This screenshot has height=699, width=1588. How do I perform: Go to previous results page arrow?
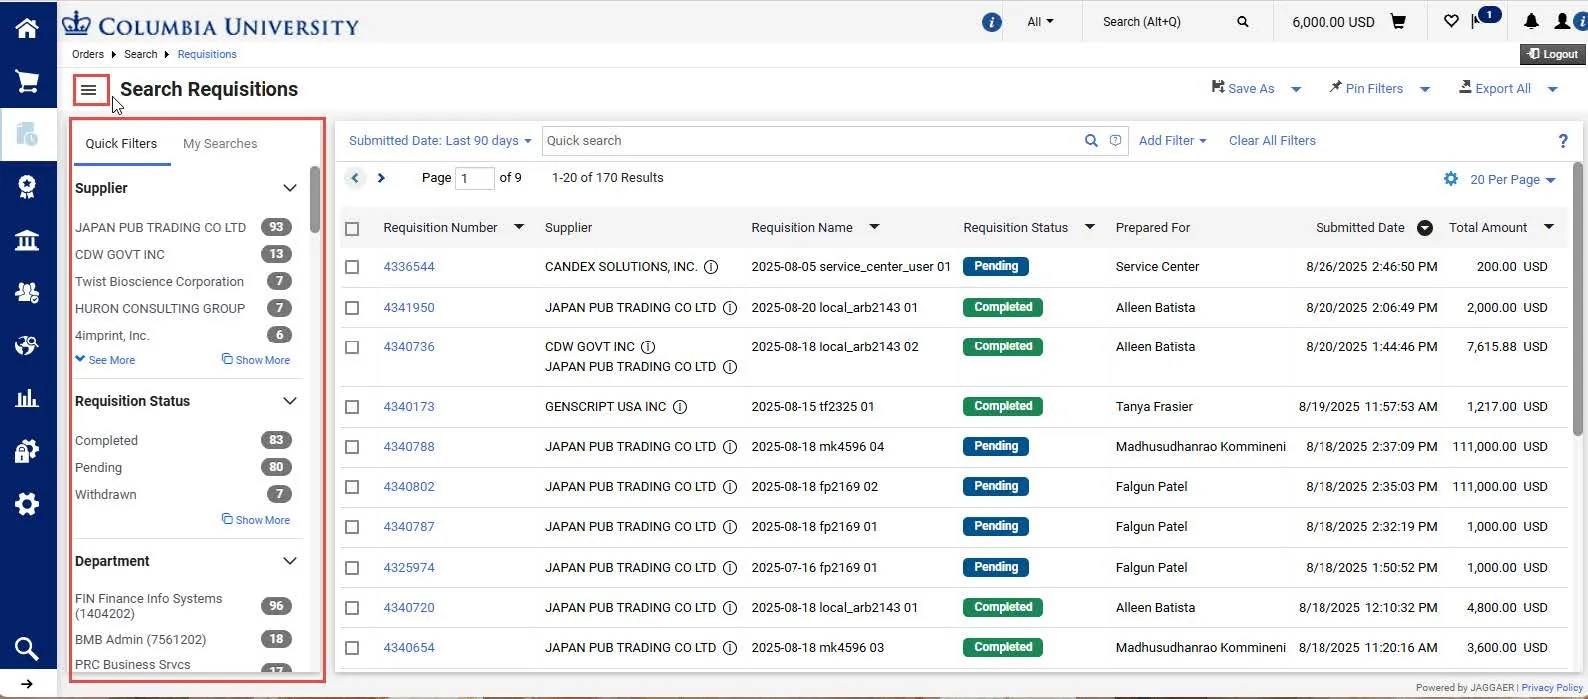pos(355,178)
